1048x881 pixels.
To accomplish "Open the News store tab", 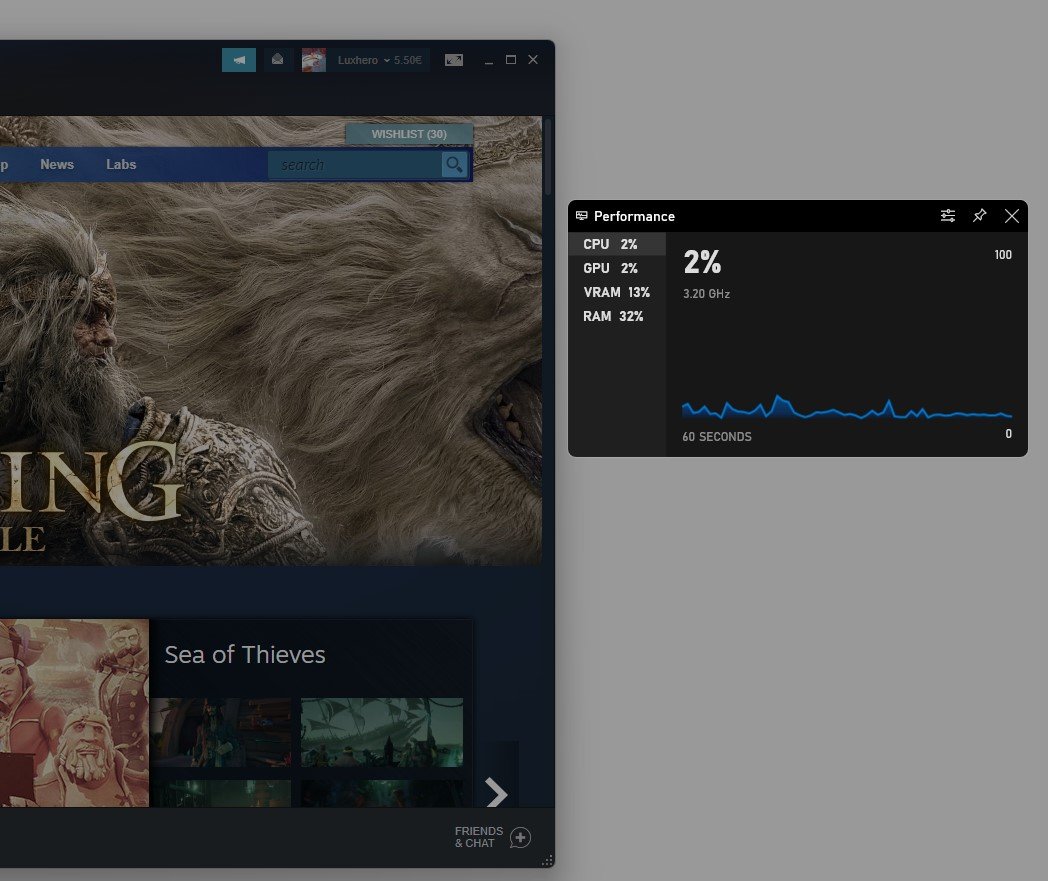I will [x=57, y=164].
